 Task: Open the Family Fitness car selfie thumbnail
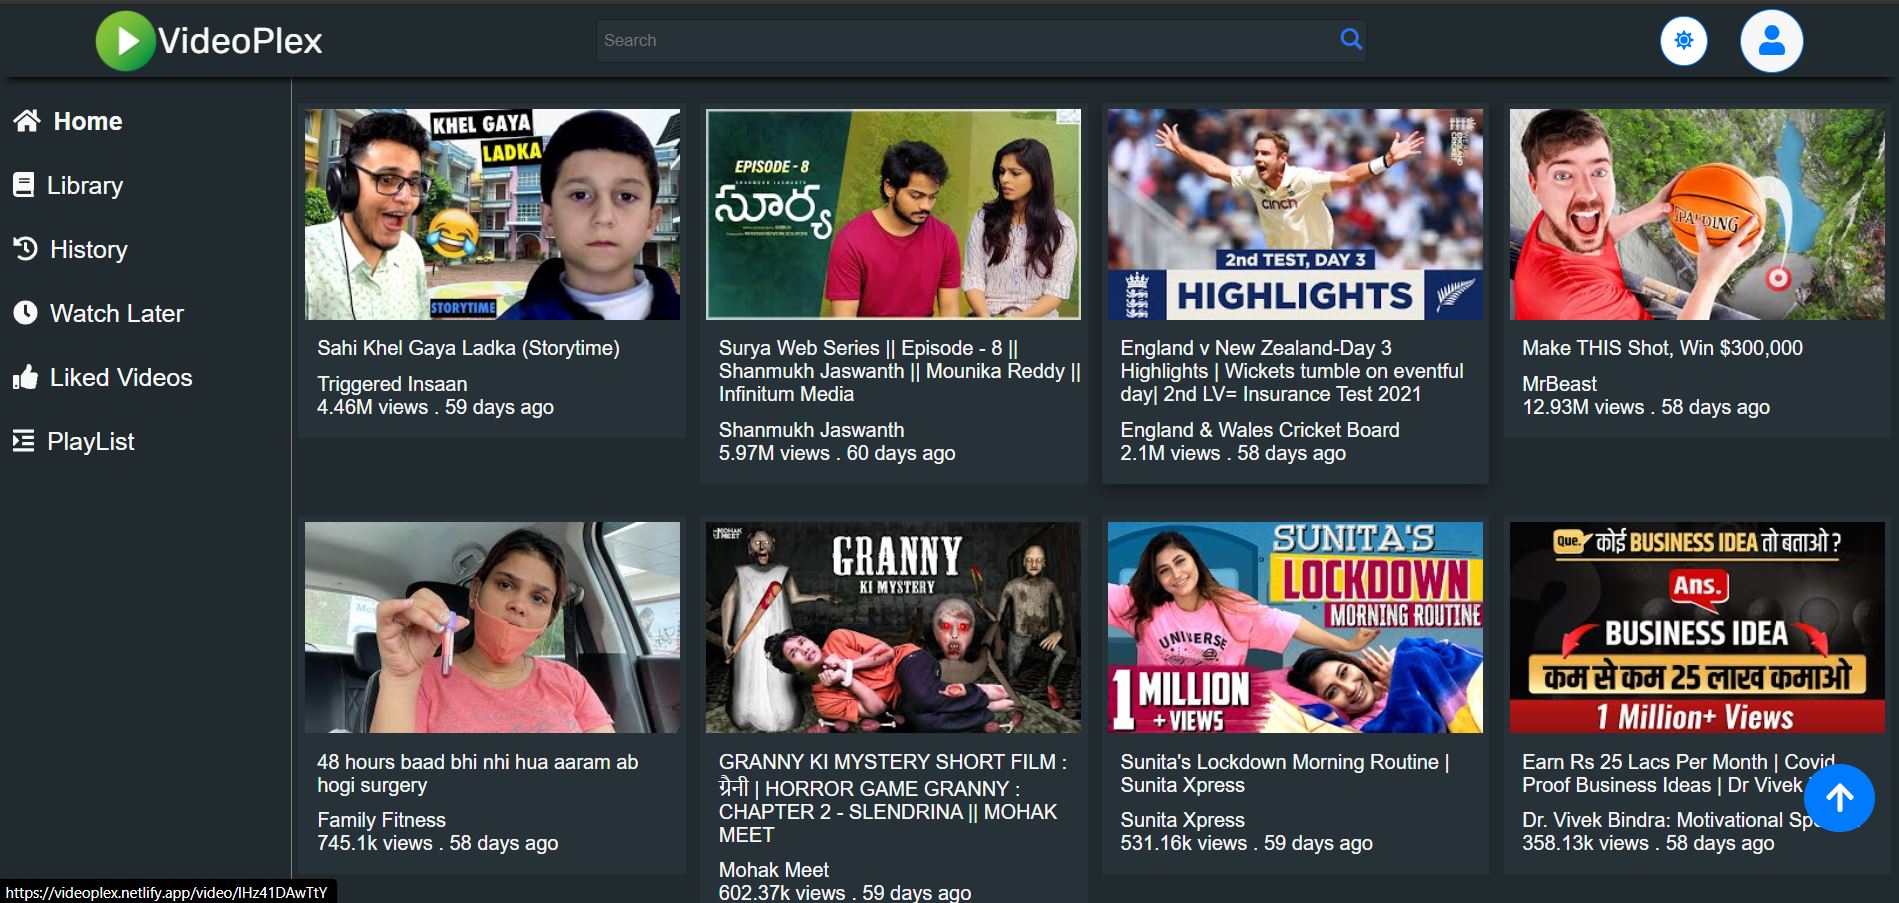pyautogui.click(x=492, y=628)
